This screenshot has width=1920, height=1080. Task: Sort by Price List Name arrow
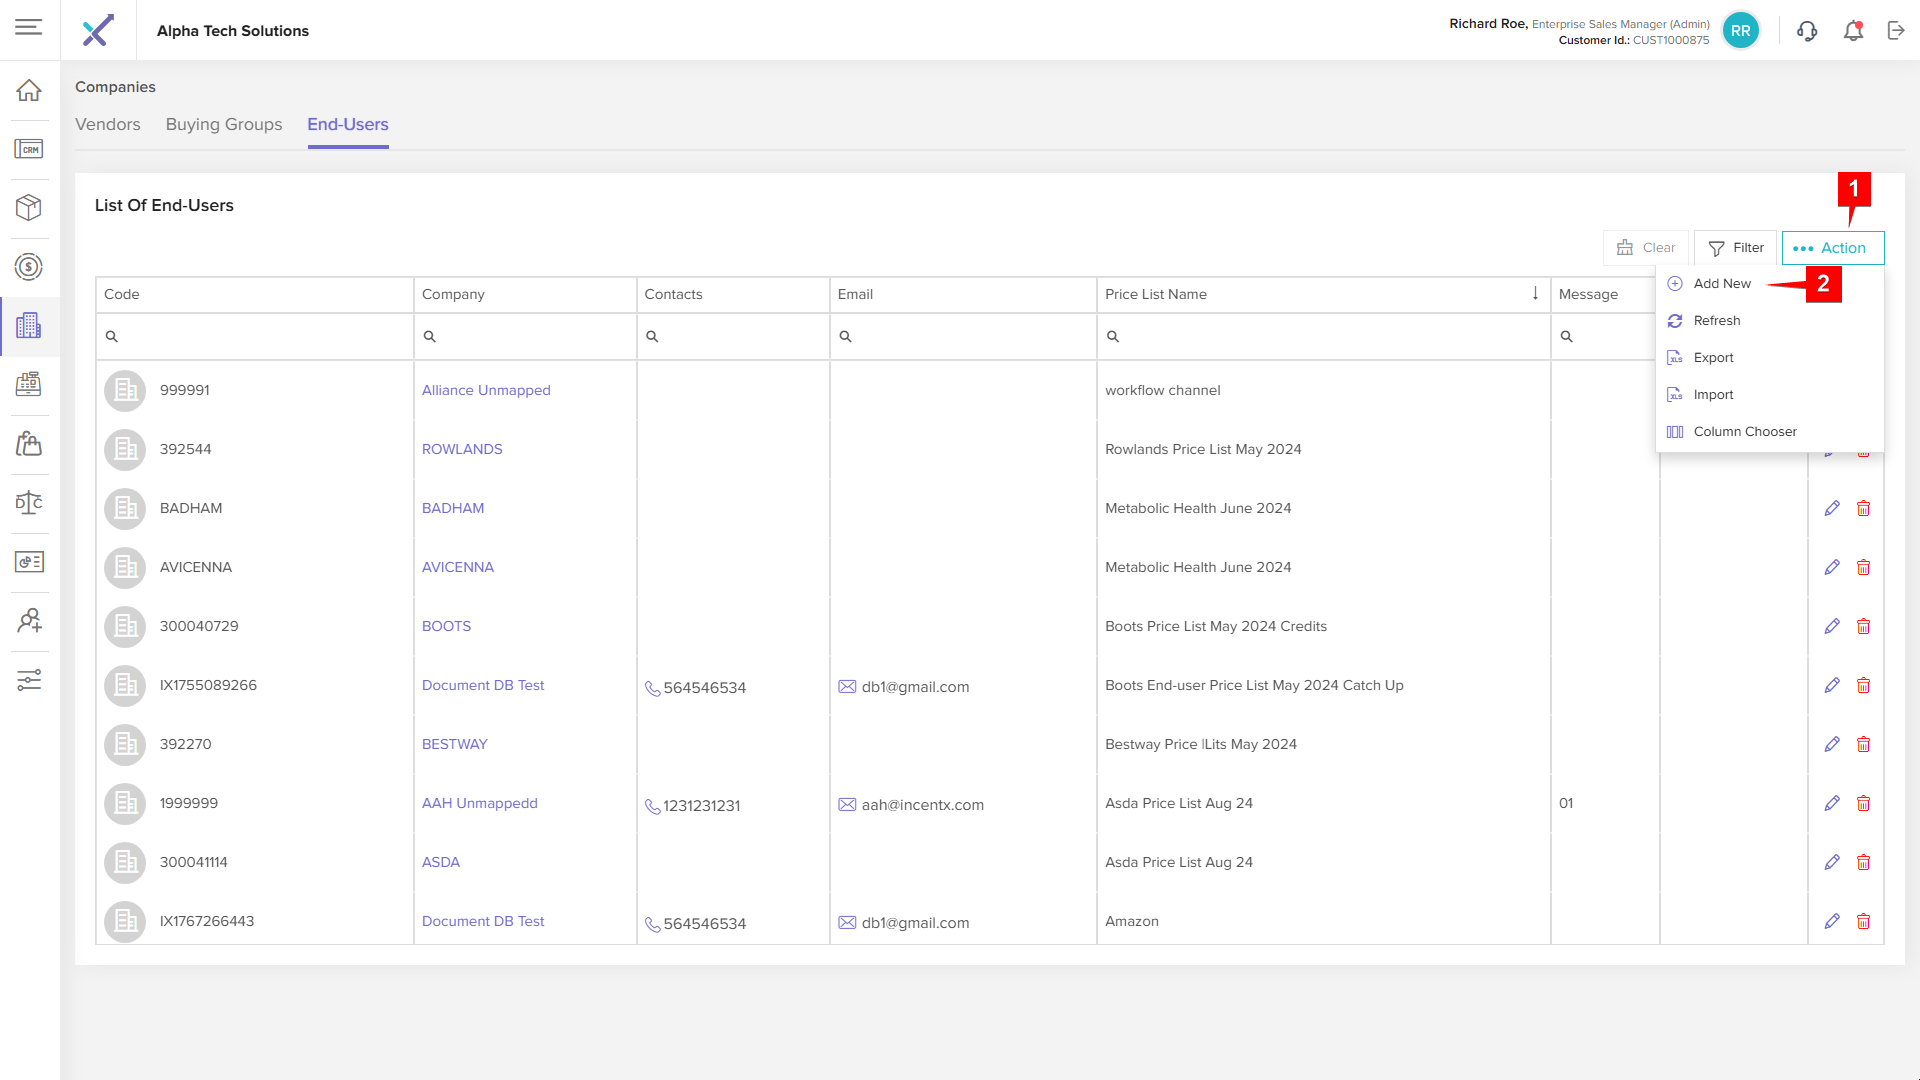click(1535, 293)
